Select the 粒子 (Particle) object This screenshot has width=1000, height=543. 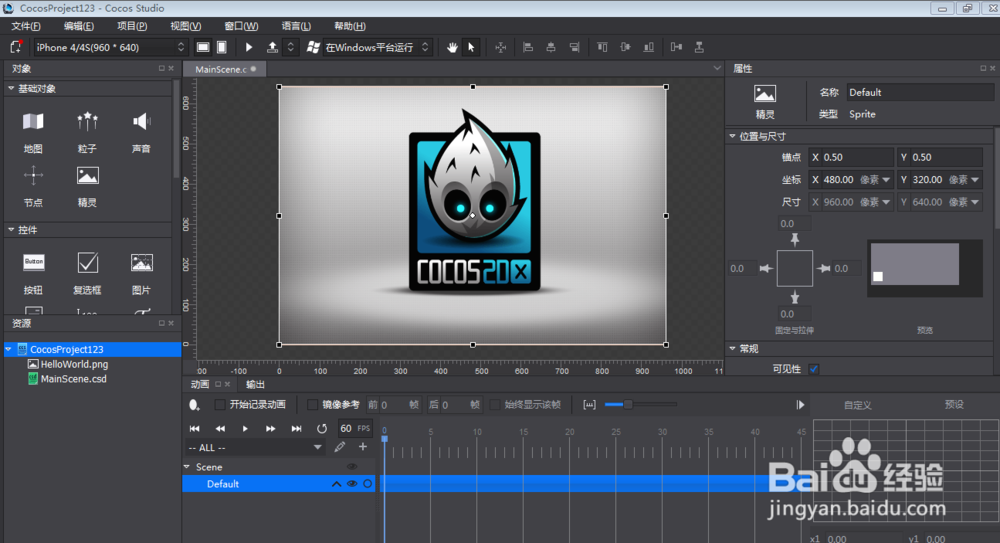(x=87, y=131)
